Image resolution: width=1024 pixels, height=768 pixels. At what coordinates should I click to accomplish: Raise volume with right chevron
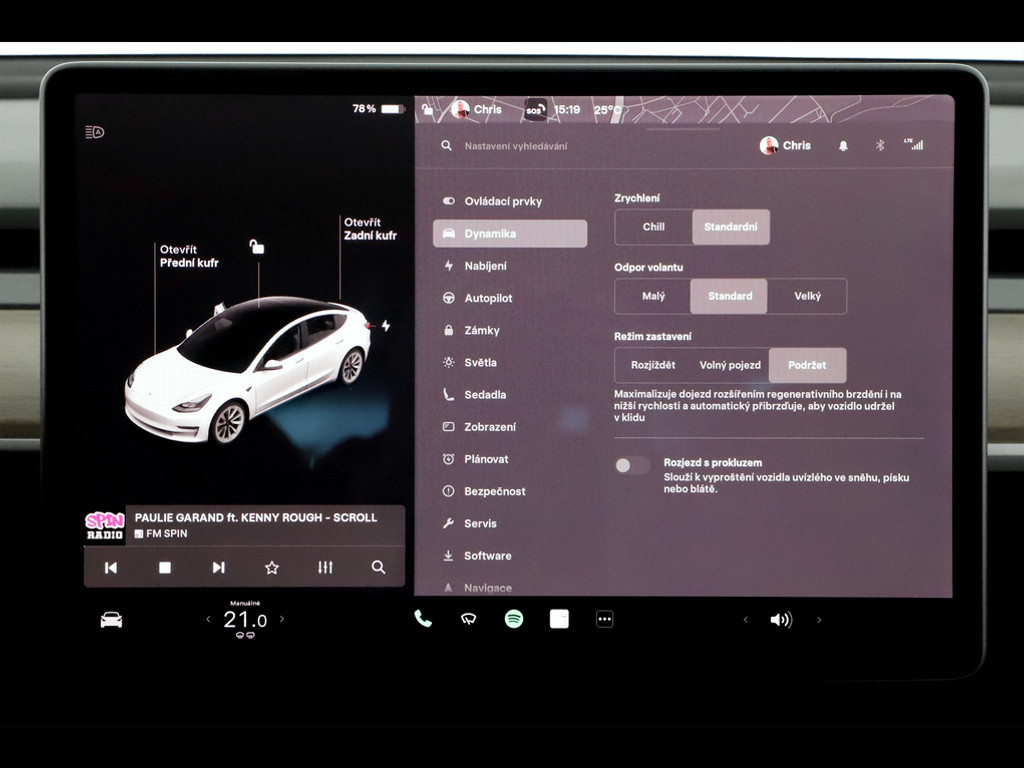[819, 620]
